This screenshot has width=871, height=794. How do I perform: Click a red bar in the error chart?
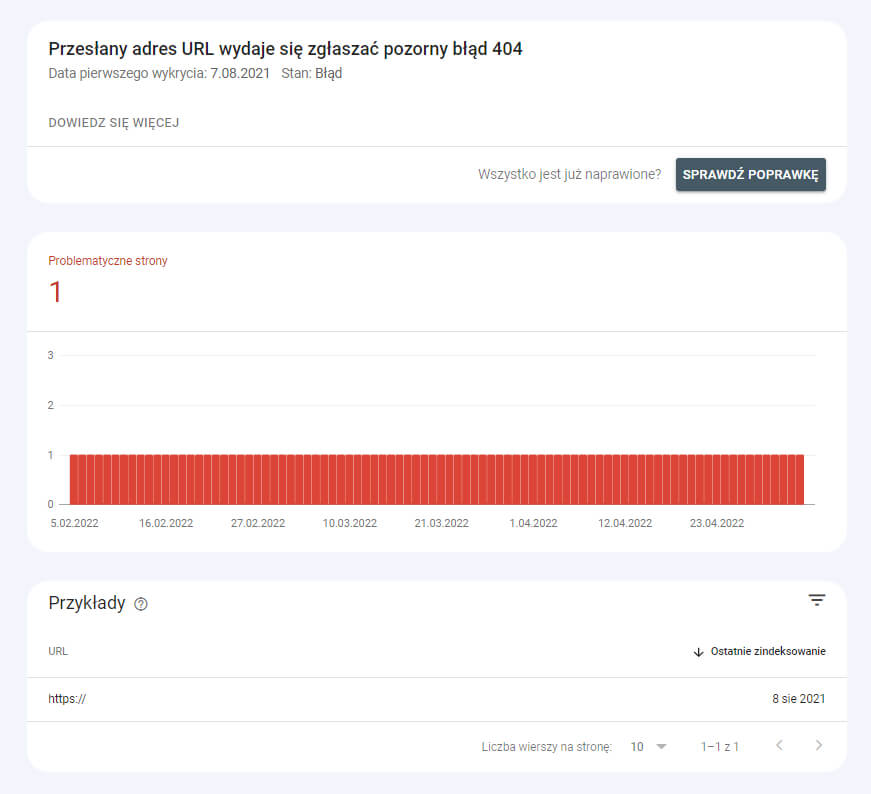[x=400, y=478]
